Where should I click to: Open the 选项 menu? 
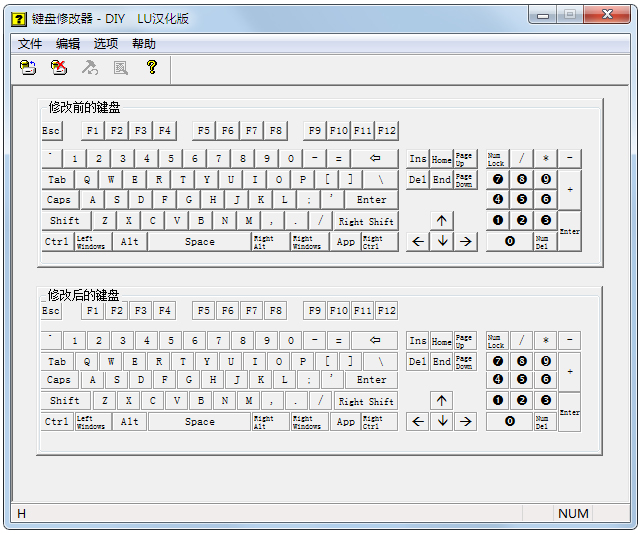coord(105,43)
